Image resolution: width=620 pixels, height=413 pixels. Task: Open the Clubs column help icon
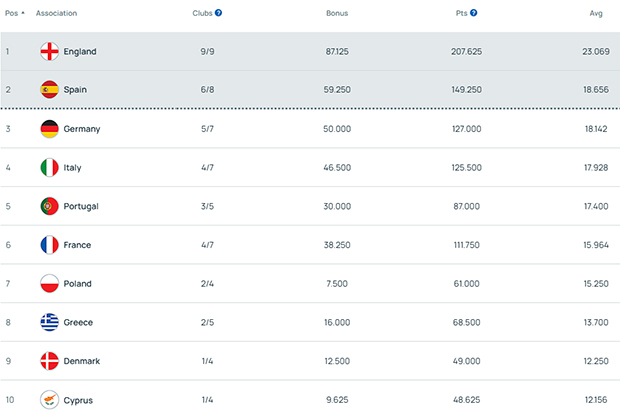point(218,13)
